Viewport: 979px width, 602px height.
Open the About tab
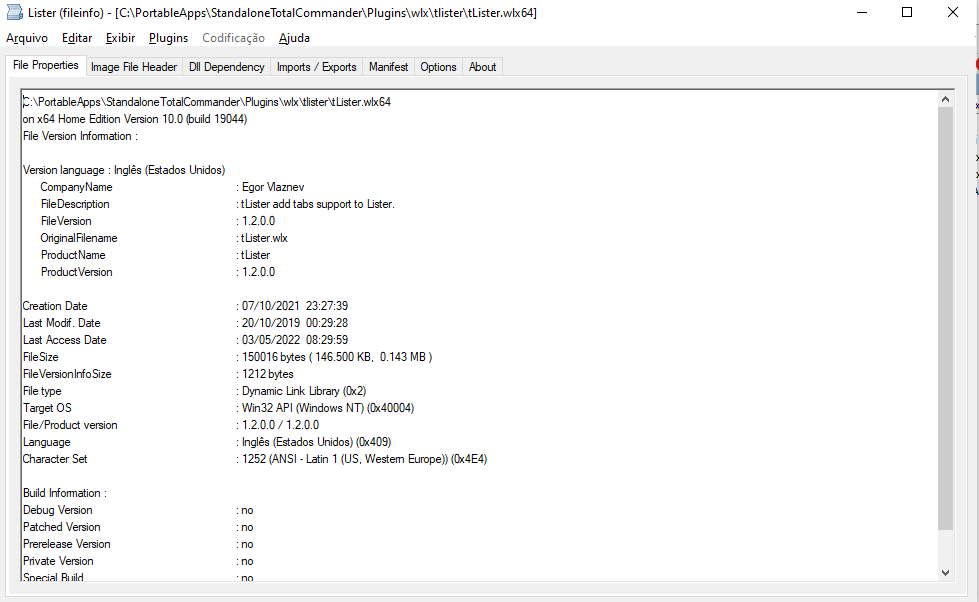tap(481, 67)
